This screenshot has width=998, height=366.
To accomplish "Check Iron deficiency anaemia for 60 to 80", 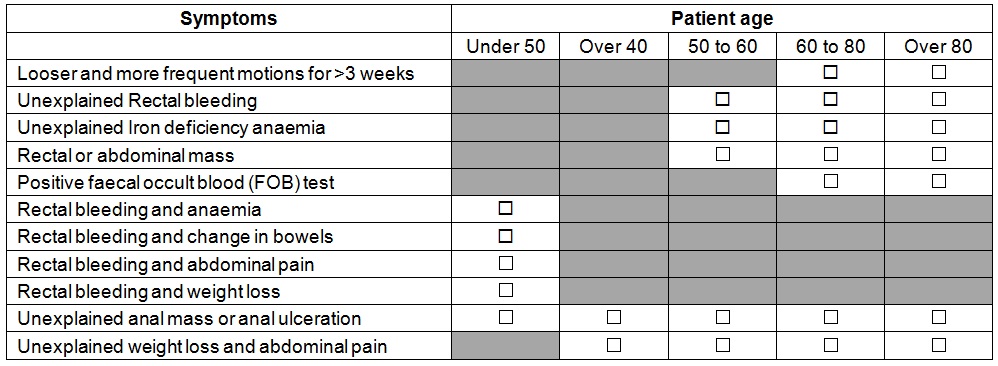I will click(x=830, y=127).
